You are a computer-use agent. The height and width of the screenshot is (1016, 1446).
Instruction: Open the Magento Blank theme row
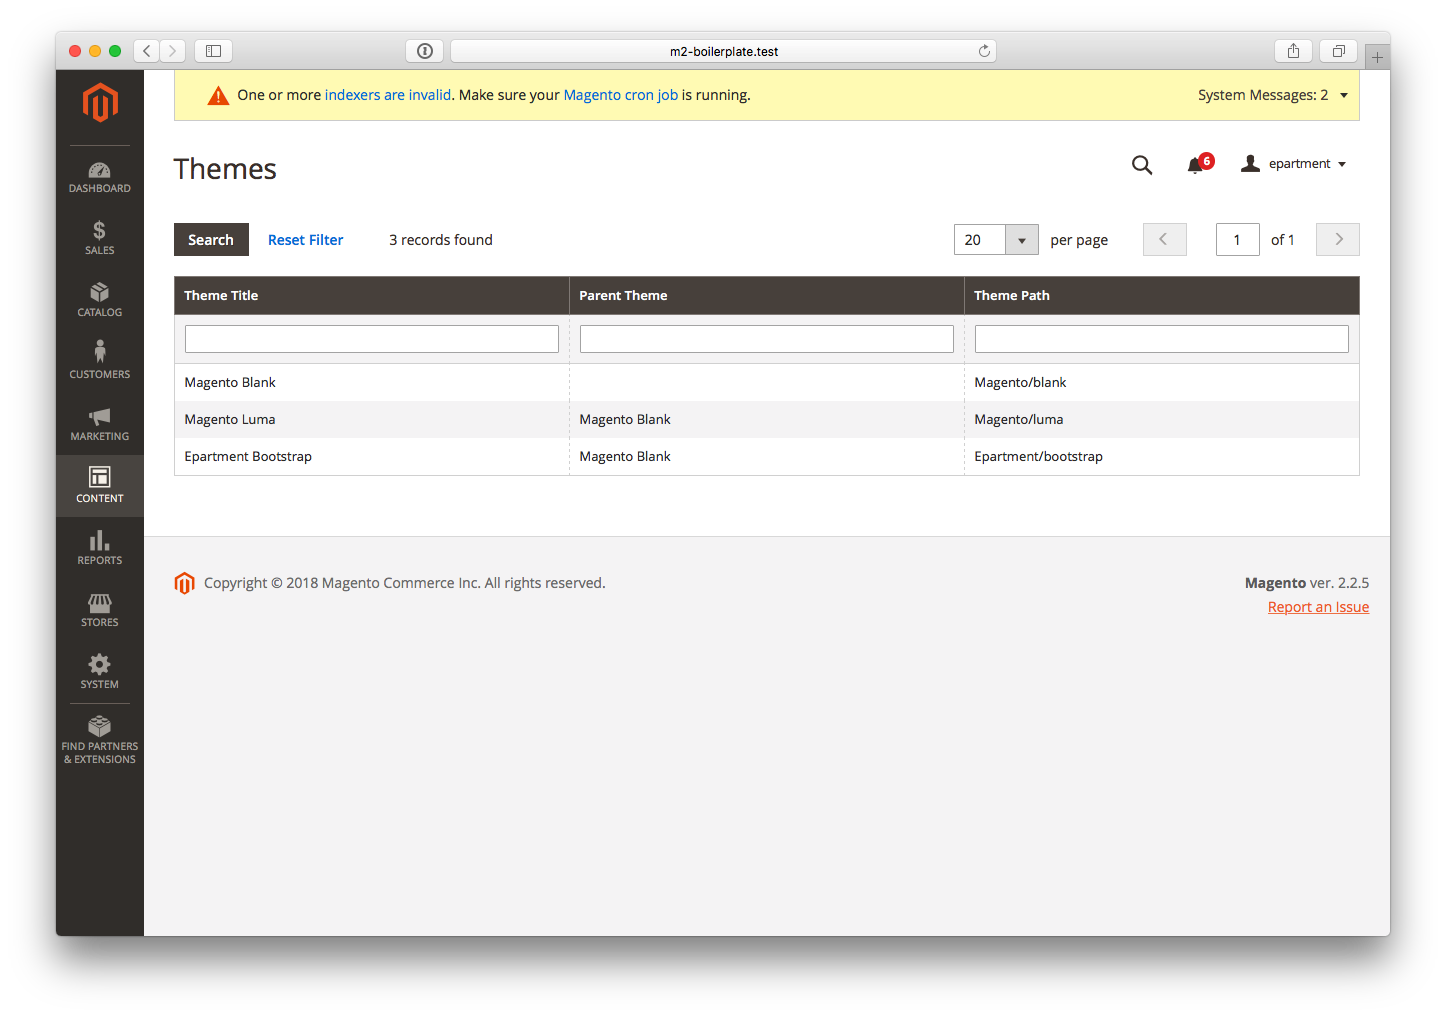point(767,383)
